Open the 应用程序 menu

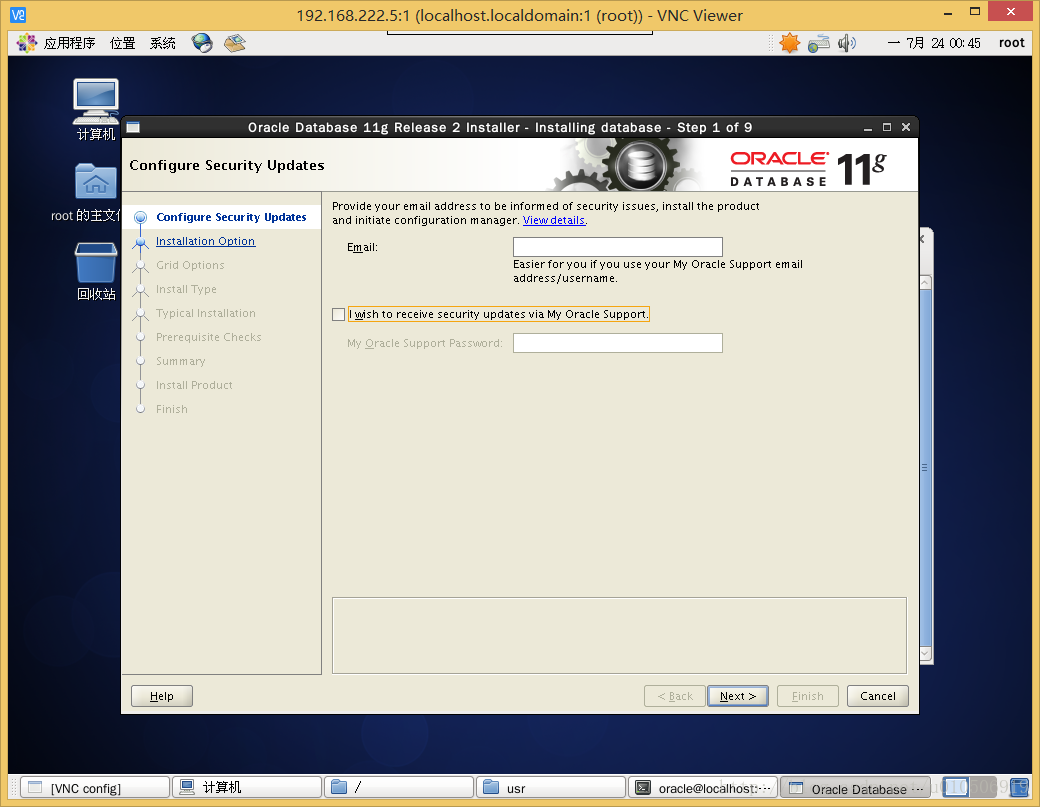click(69, 43)
